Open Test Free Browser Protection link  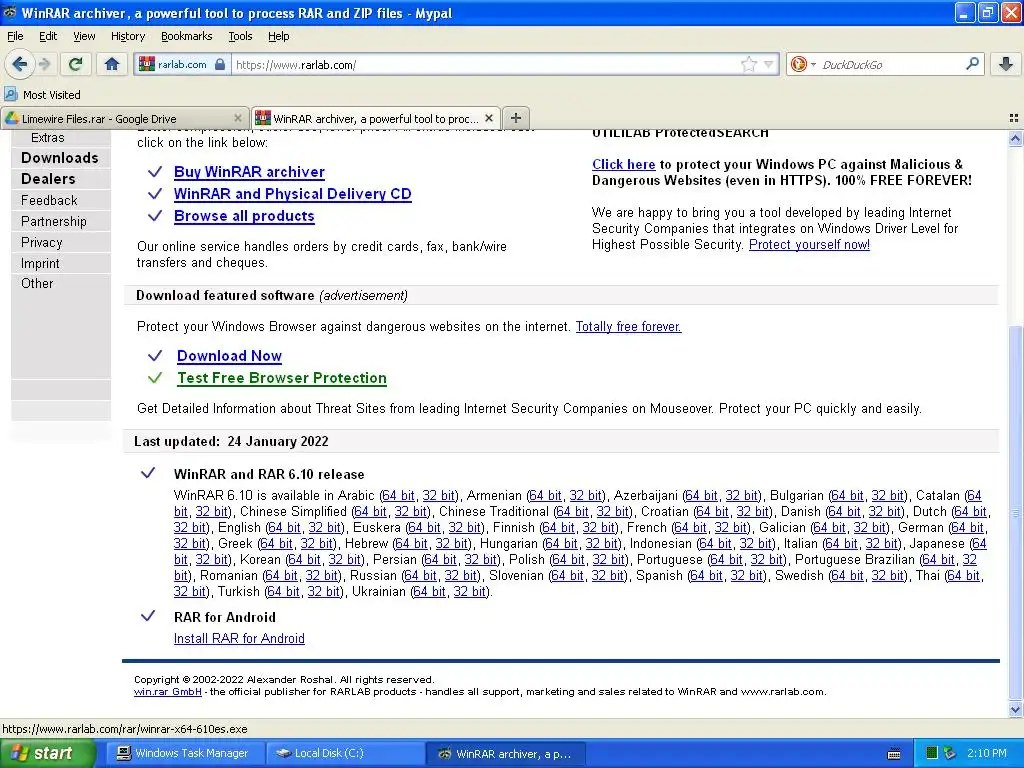click(281, 378)
